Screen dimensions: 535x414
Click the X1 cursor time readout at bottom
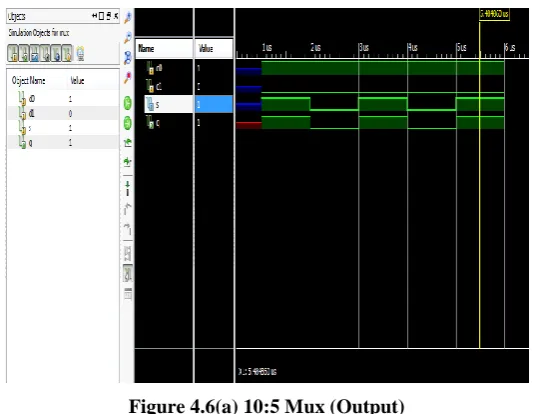(257, 372)
